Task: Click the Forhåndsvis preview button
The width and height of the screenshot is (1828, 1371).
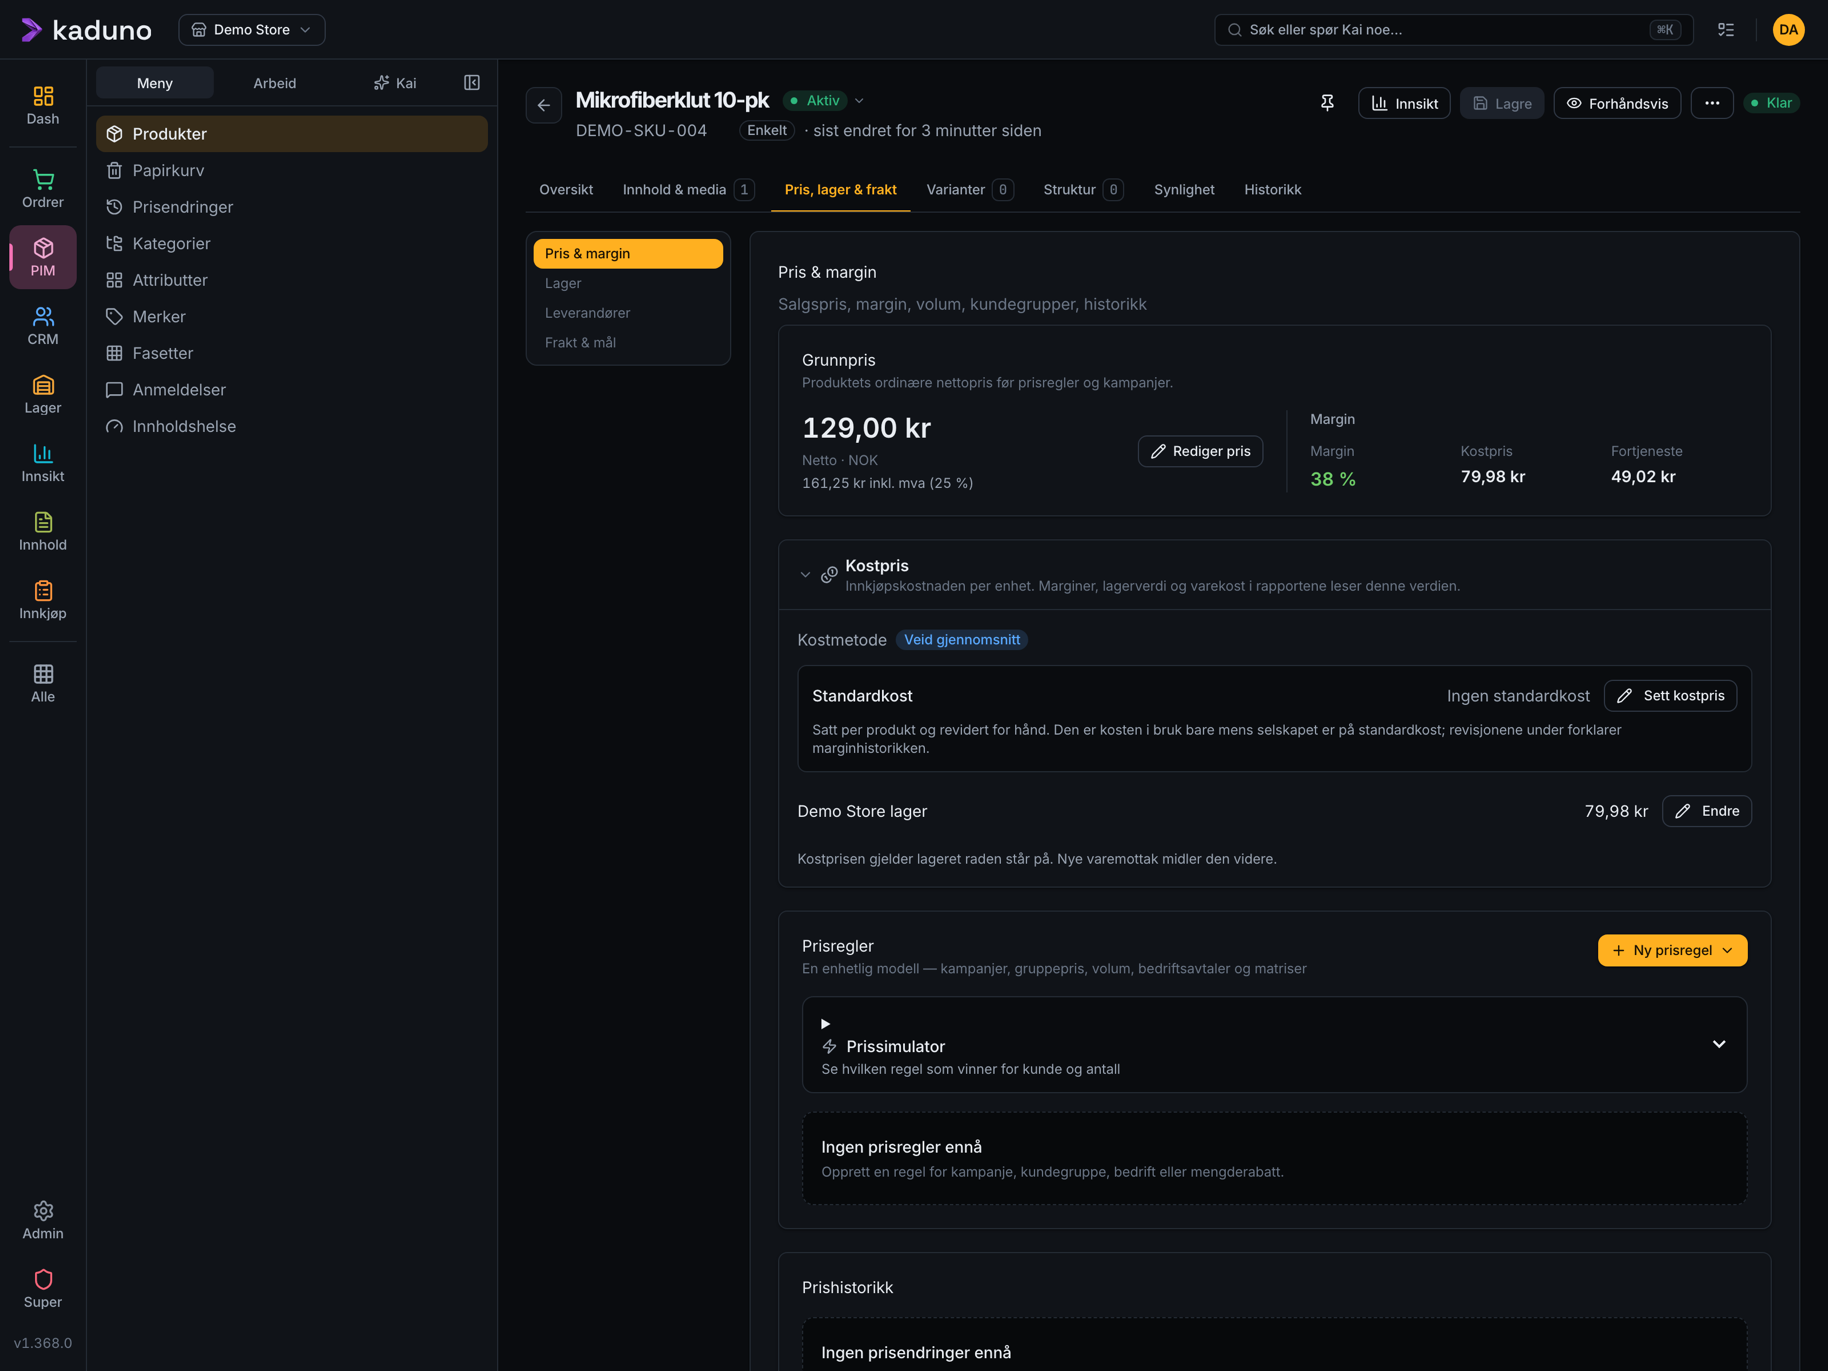Action: pos(1617,103)
